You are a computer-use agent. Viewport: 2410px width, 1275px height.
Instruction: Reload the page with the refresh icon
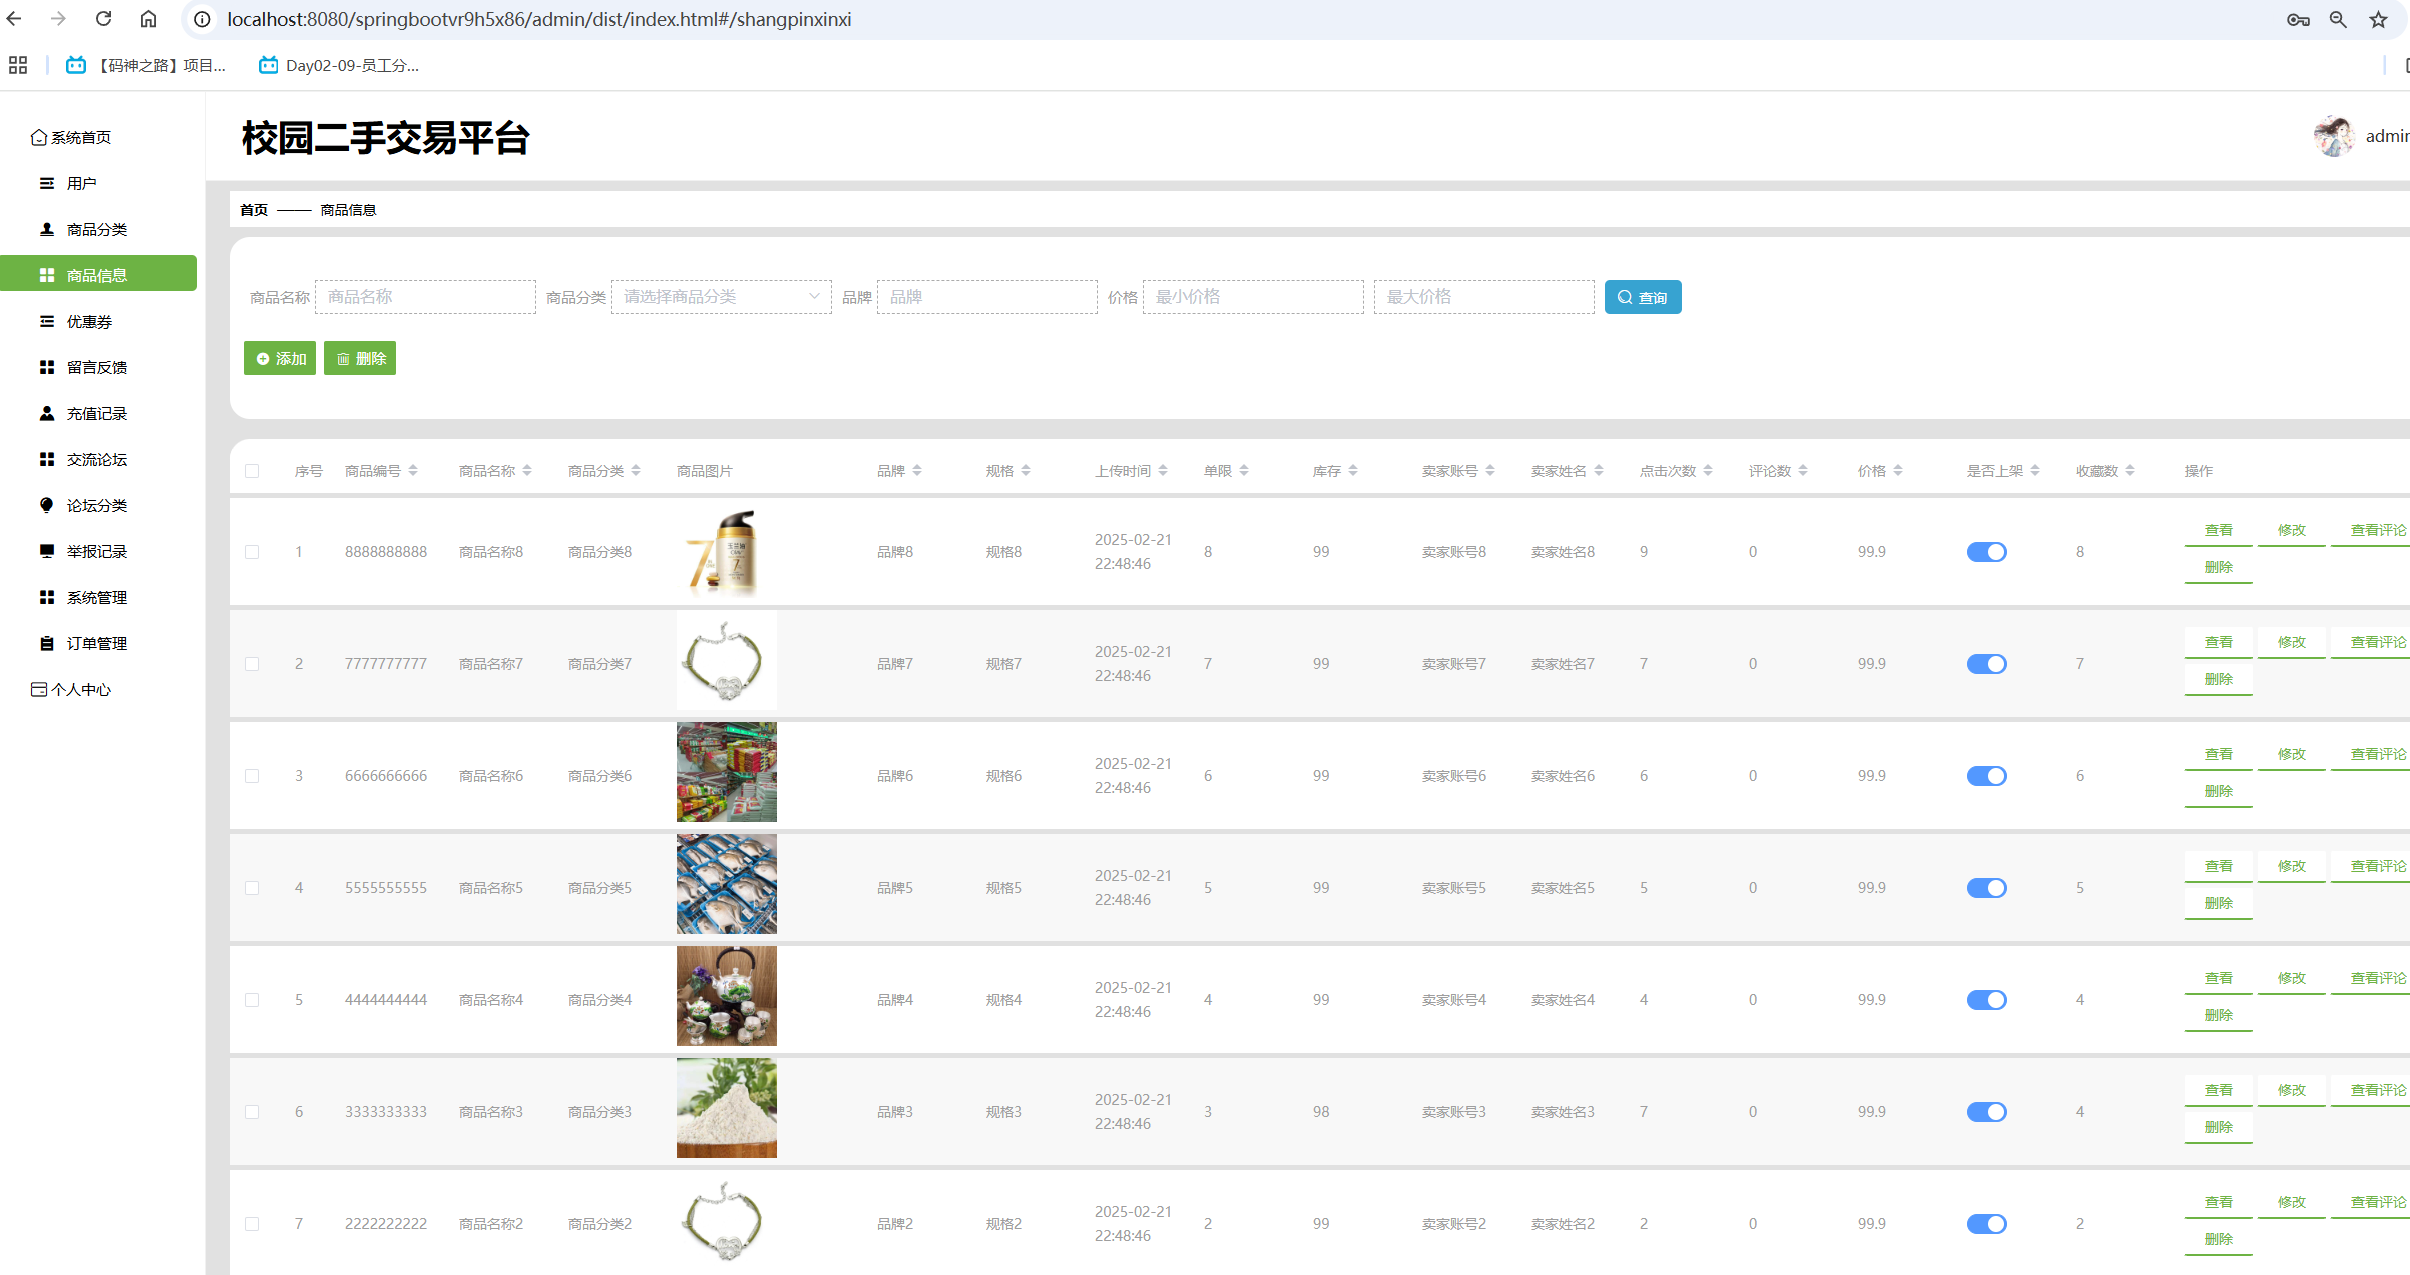pyautogui.click(x=103, y=19)
